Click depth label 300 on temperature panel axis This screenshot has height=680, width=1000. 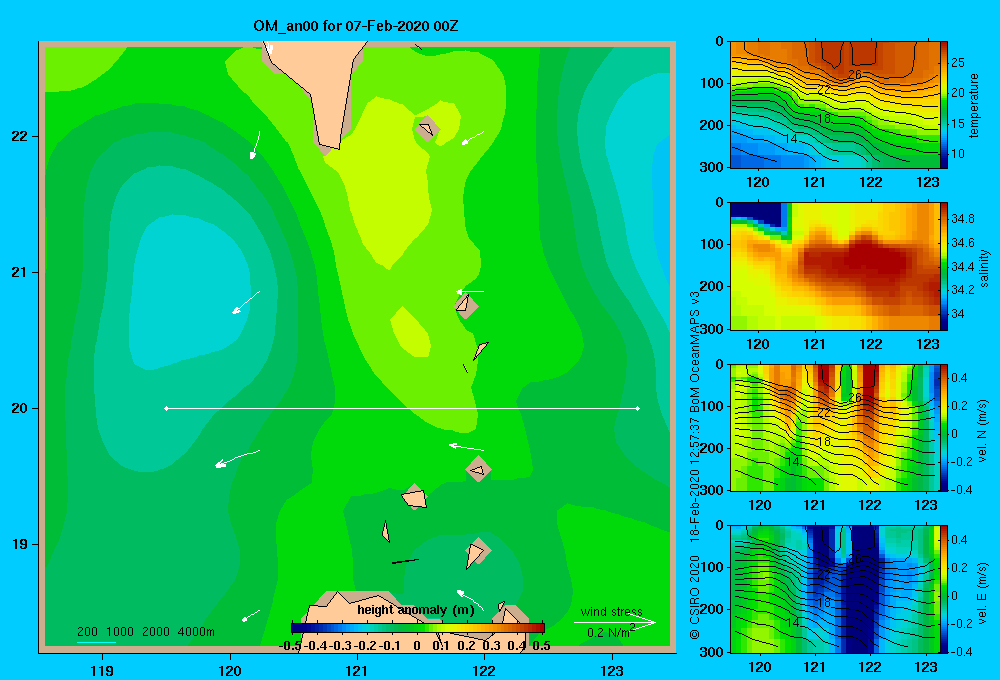pyautogui.click(x=712, y=167)
